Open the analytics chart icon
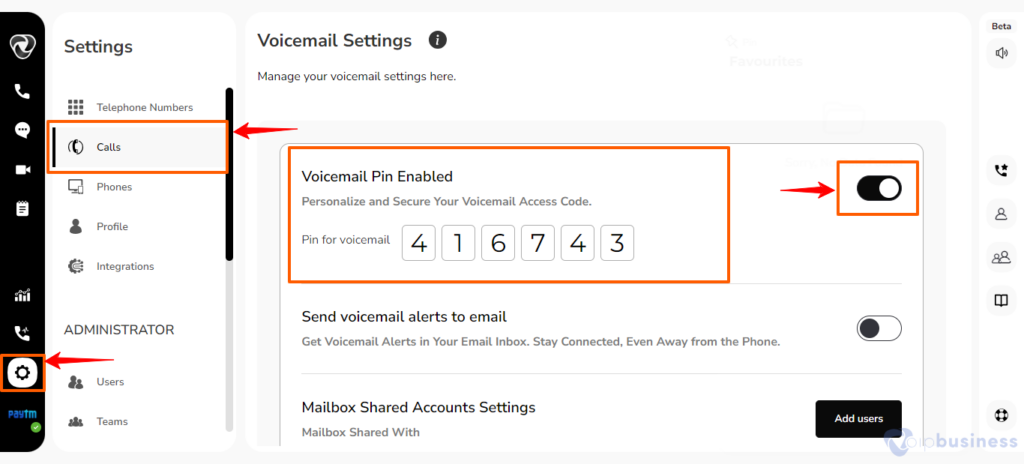 click(22, 295)
